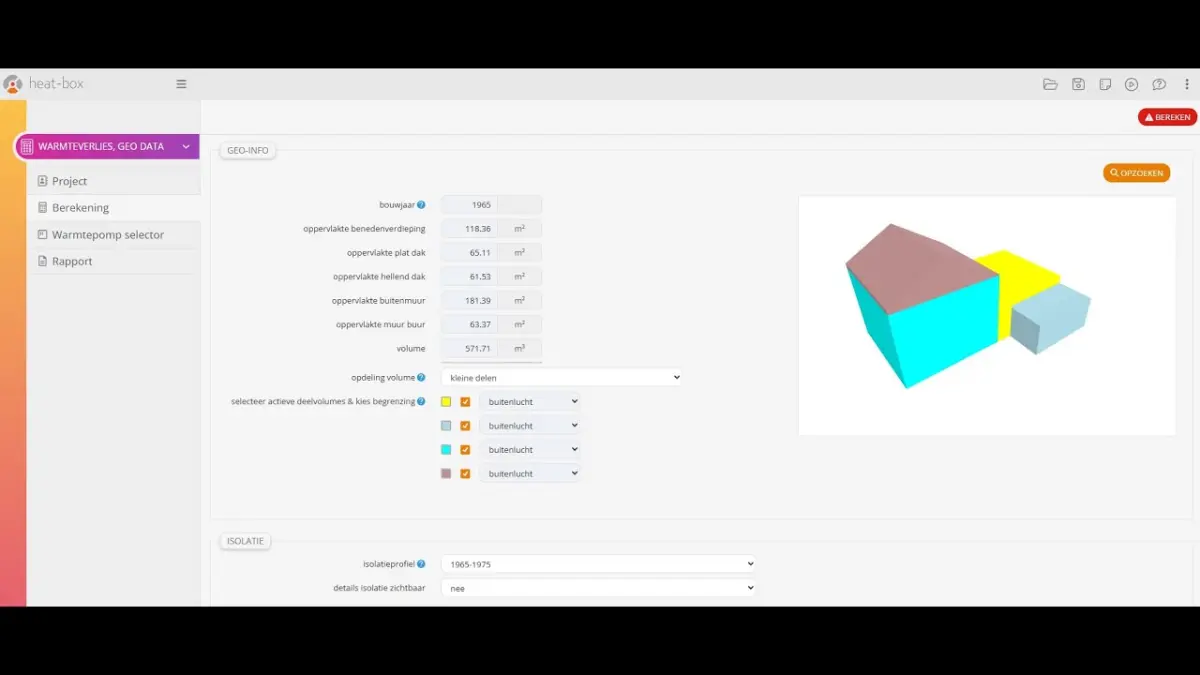Click the save floppy disk icon
Viewport: 1200px width, 675px height.
tap(1078, 85)
